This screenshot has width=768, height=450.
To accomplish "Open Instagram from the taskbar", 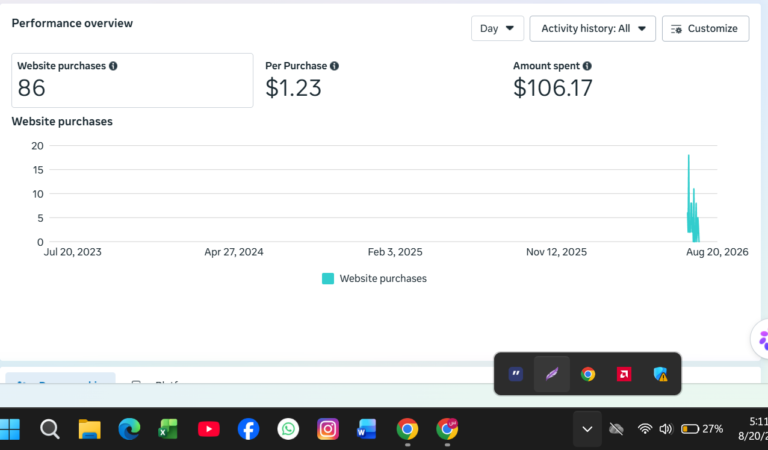I will pyautogui.click(x=328, y=429).
